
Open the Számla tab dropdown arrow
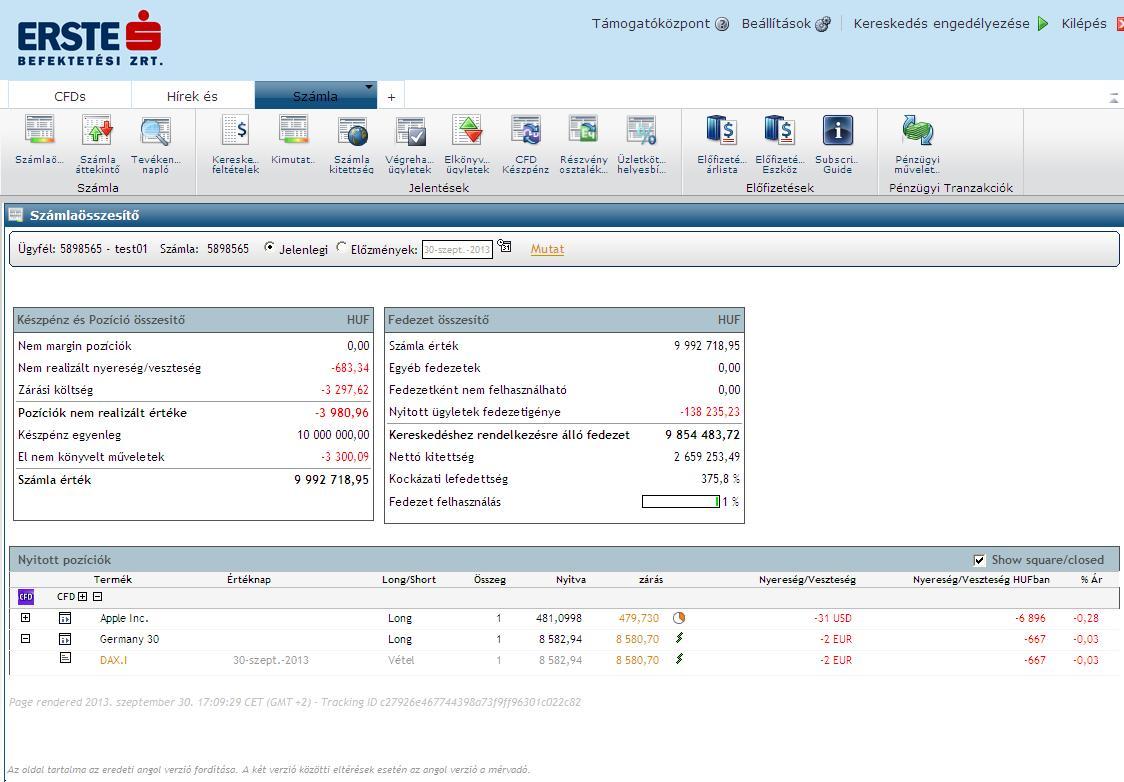point(368,87)
